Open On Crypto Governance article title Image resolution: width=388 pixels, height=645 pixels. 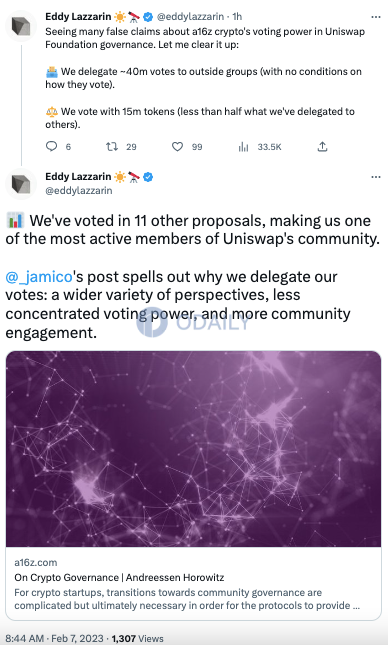[x=119, y=578]
